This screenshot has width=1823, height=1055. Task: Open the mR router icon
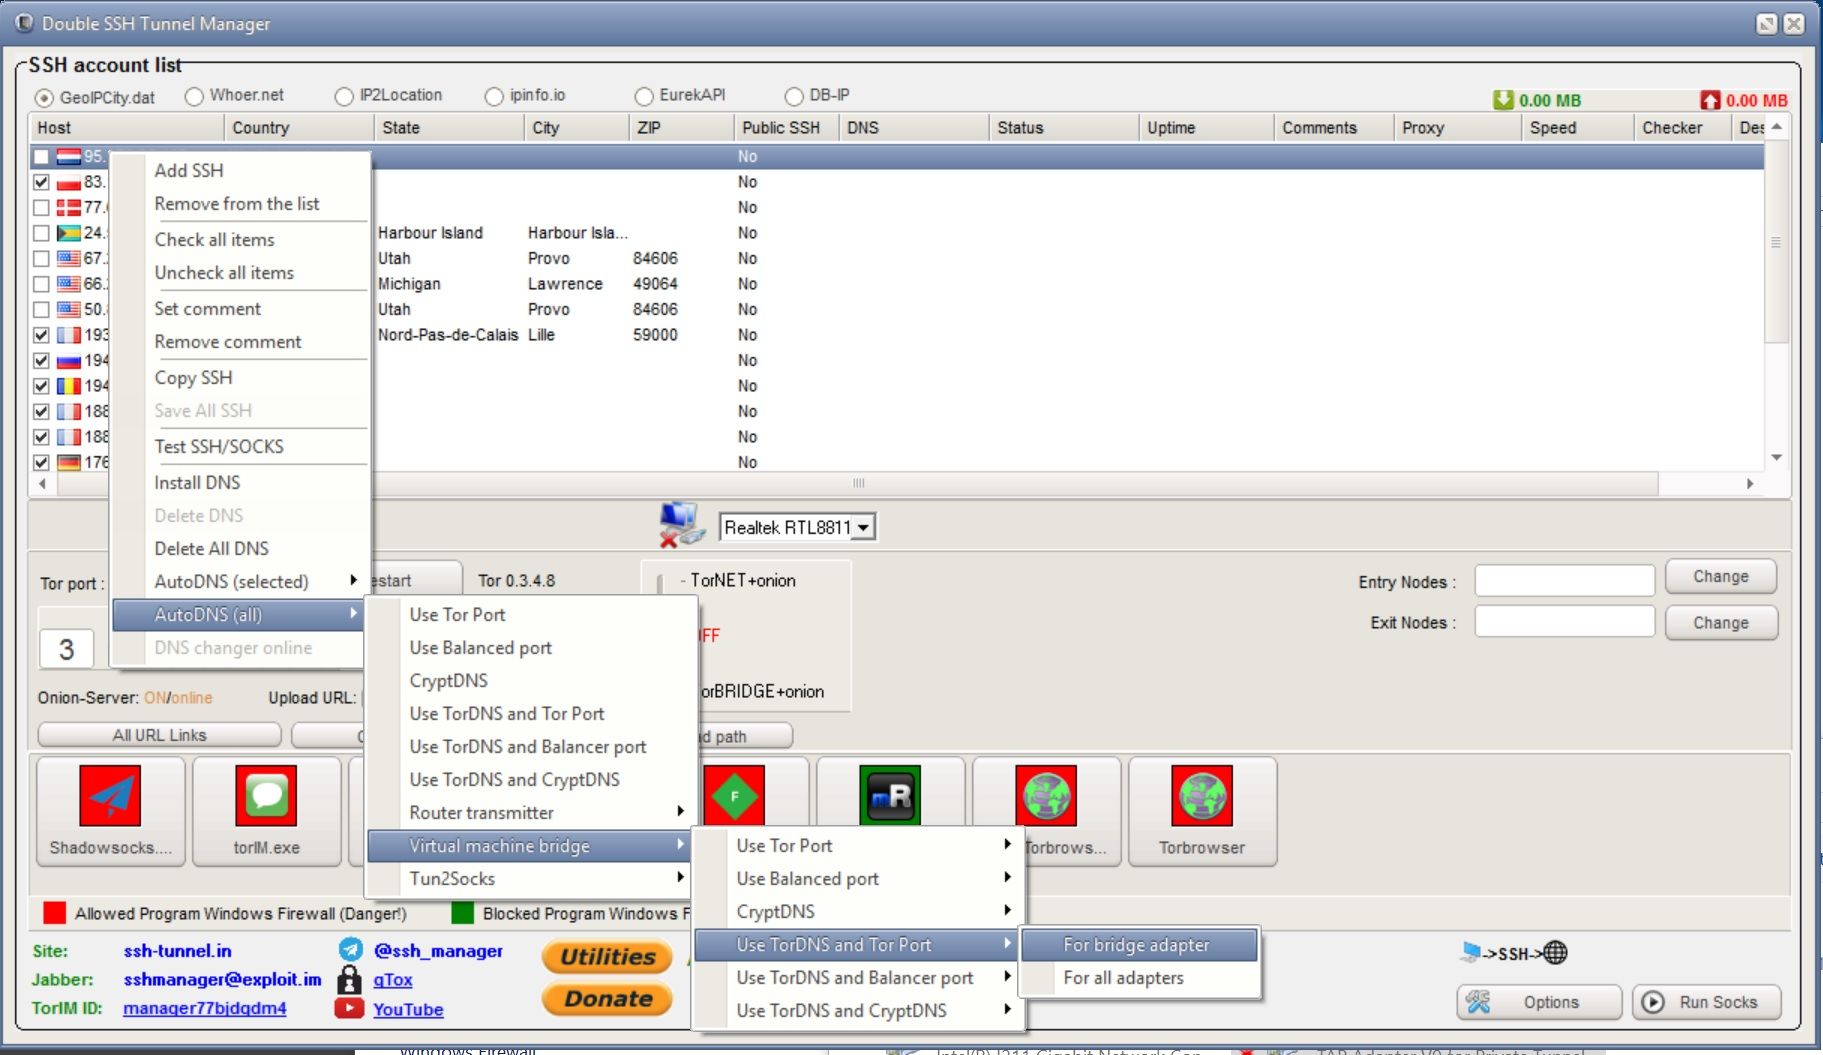pyautogui.click(x=889, y=796)
